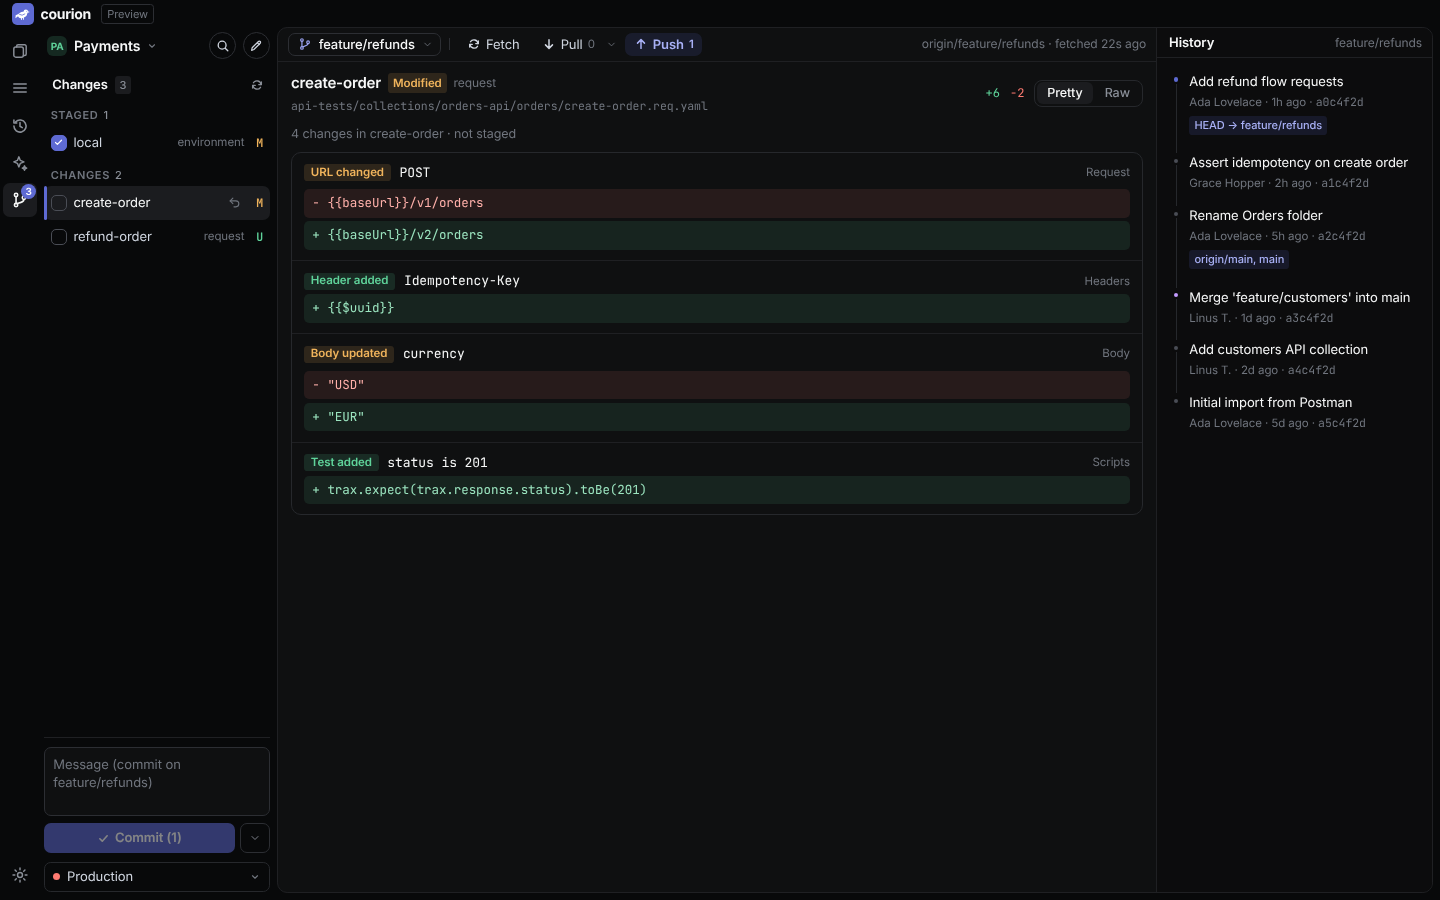Click the commit message input field
This screenshot has width=1440, height=900.
[157, 781]
